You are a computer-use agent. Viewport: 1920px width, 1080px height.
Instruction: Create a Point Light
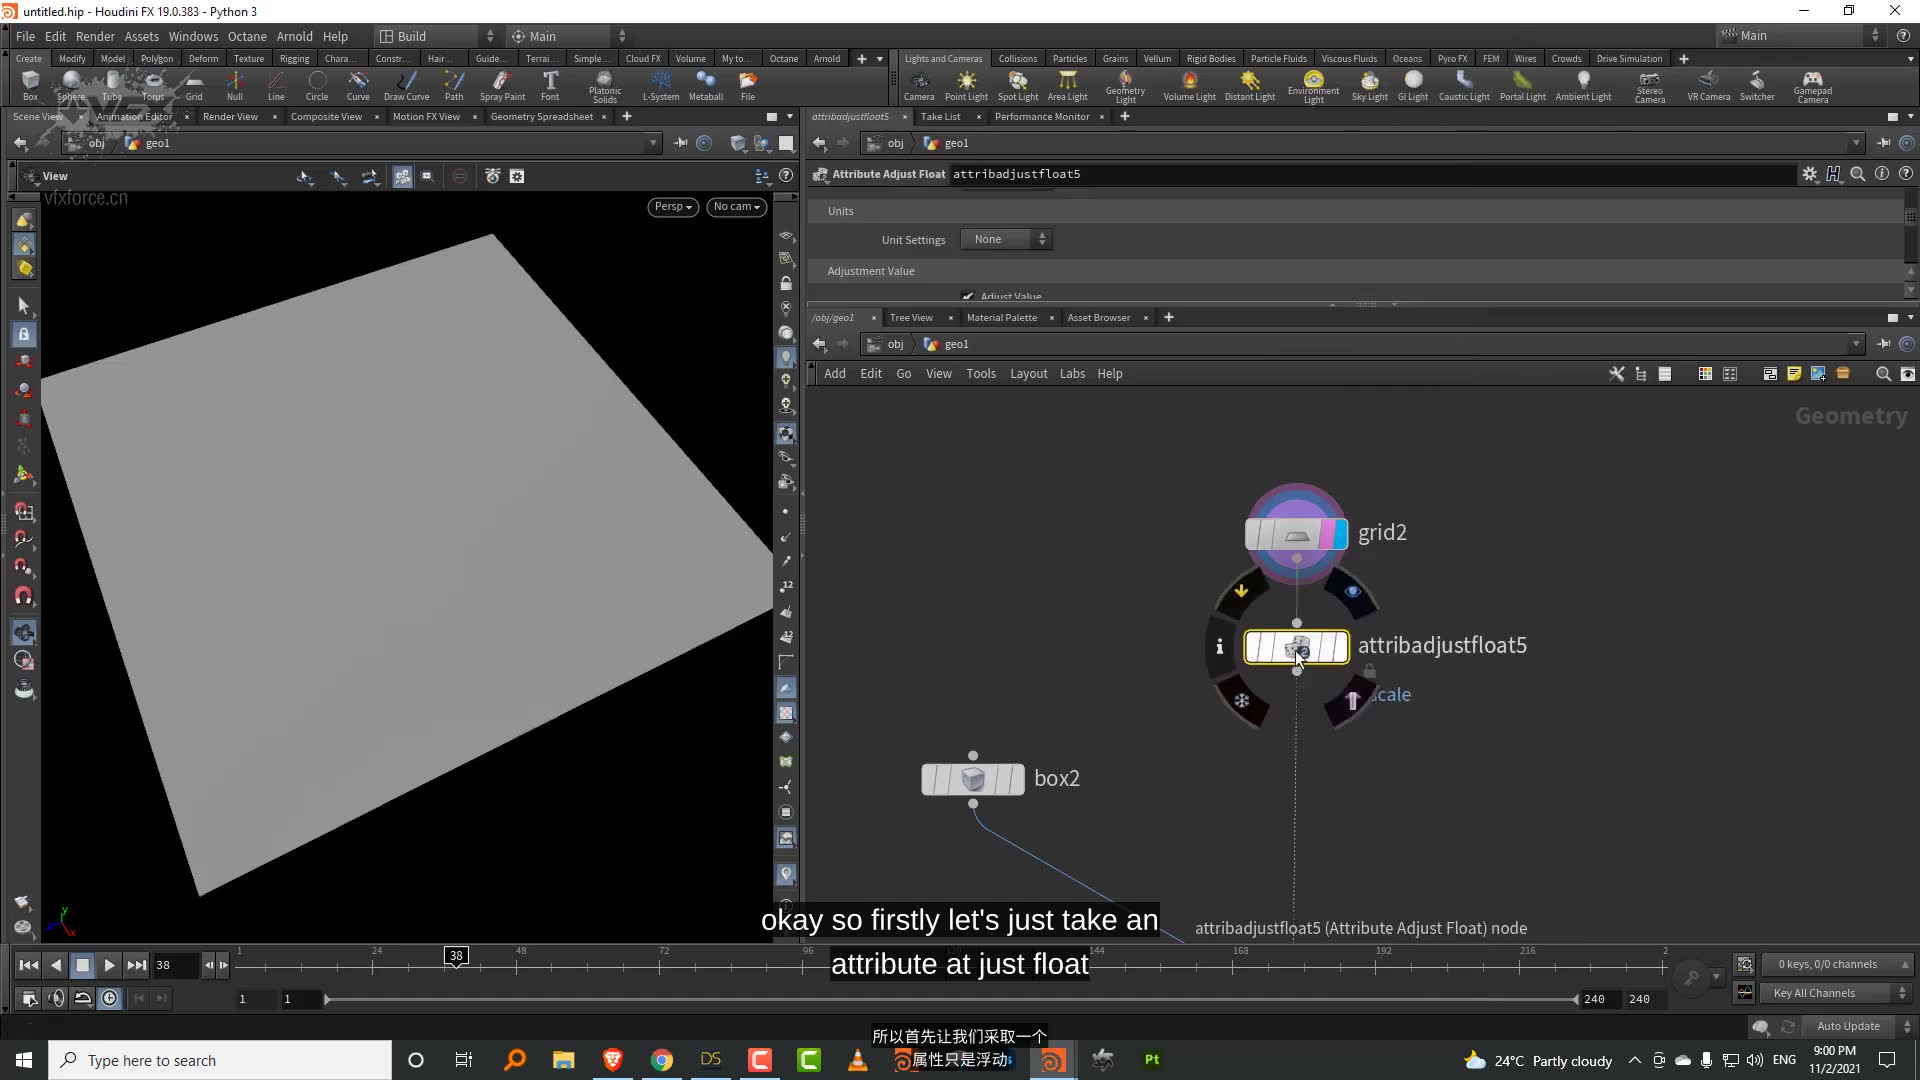(x=966, y=85)
